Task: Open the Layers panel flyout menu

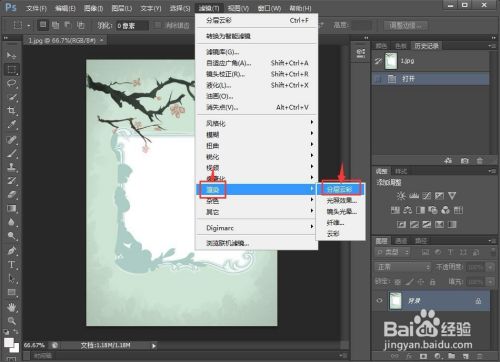Action: [x=492, y=241]
